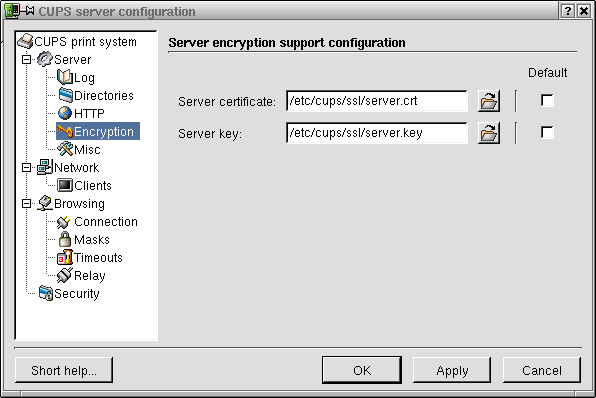Screen dimensions: 596x398
Task: Select the Masks padlock icon
Action: pos(65,239)
